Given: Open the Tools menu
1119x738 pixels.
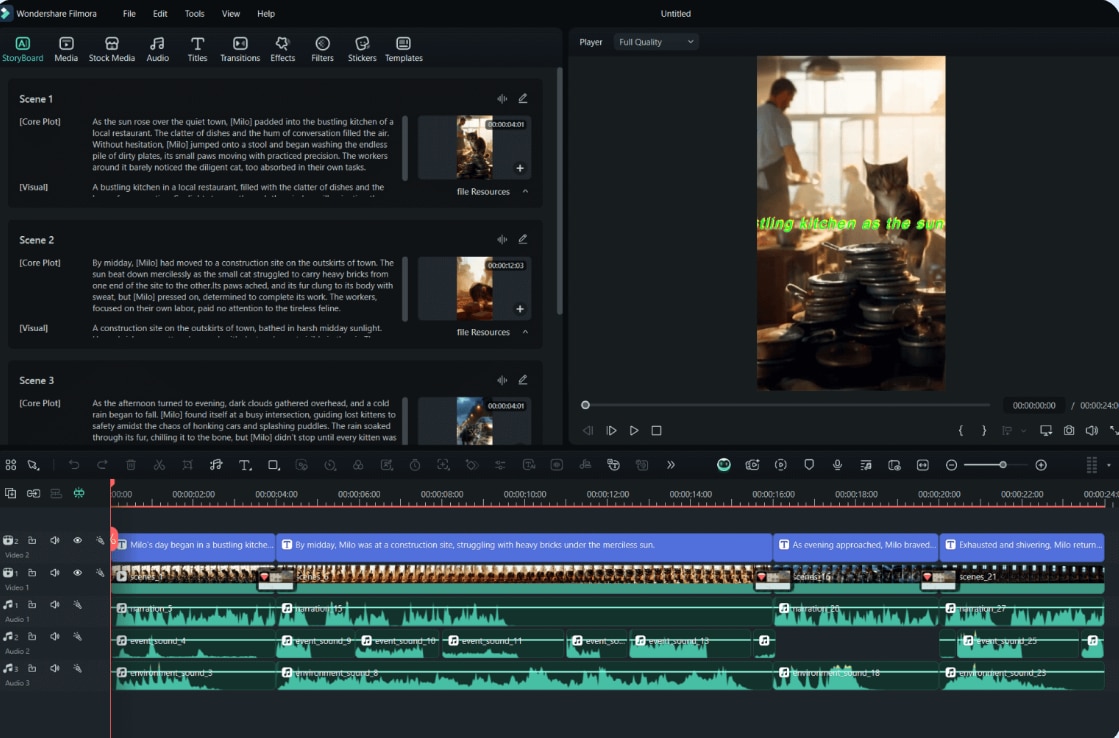Looking at the screenshot, I should click(x=194, y=14).
